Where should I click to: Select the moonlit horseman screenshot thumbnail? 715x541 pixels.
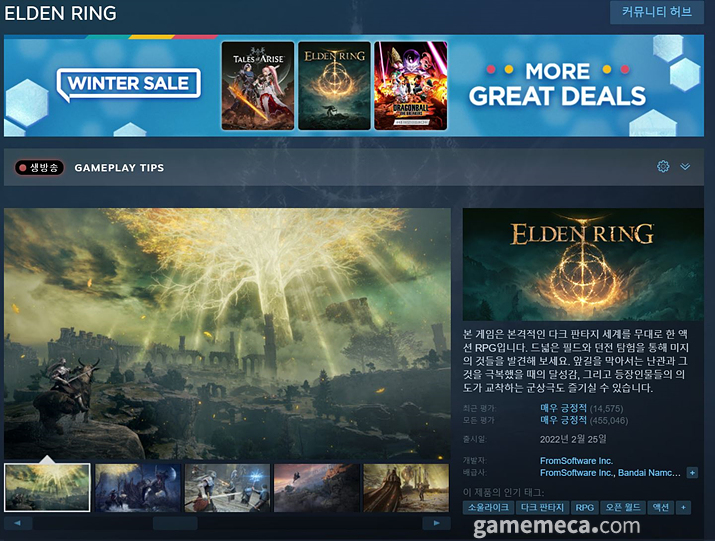[137, 488]
